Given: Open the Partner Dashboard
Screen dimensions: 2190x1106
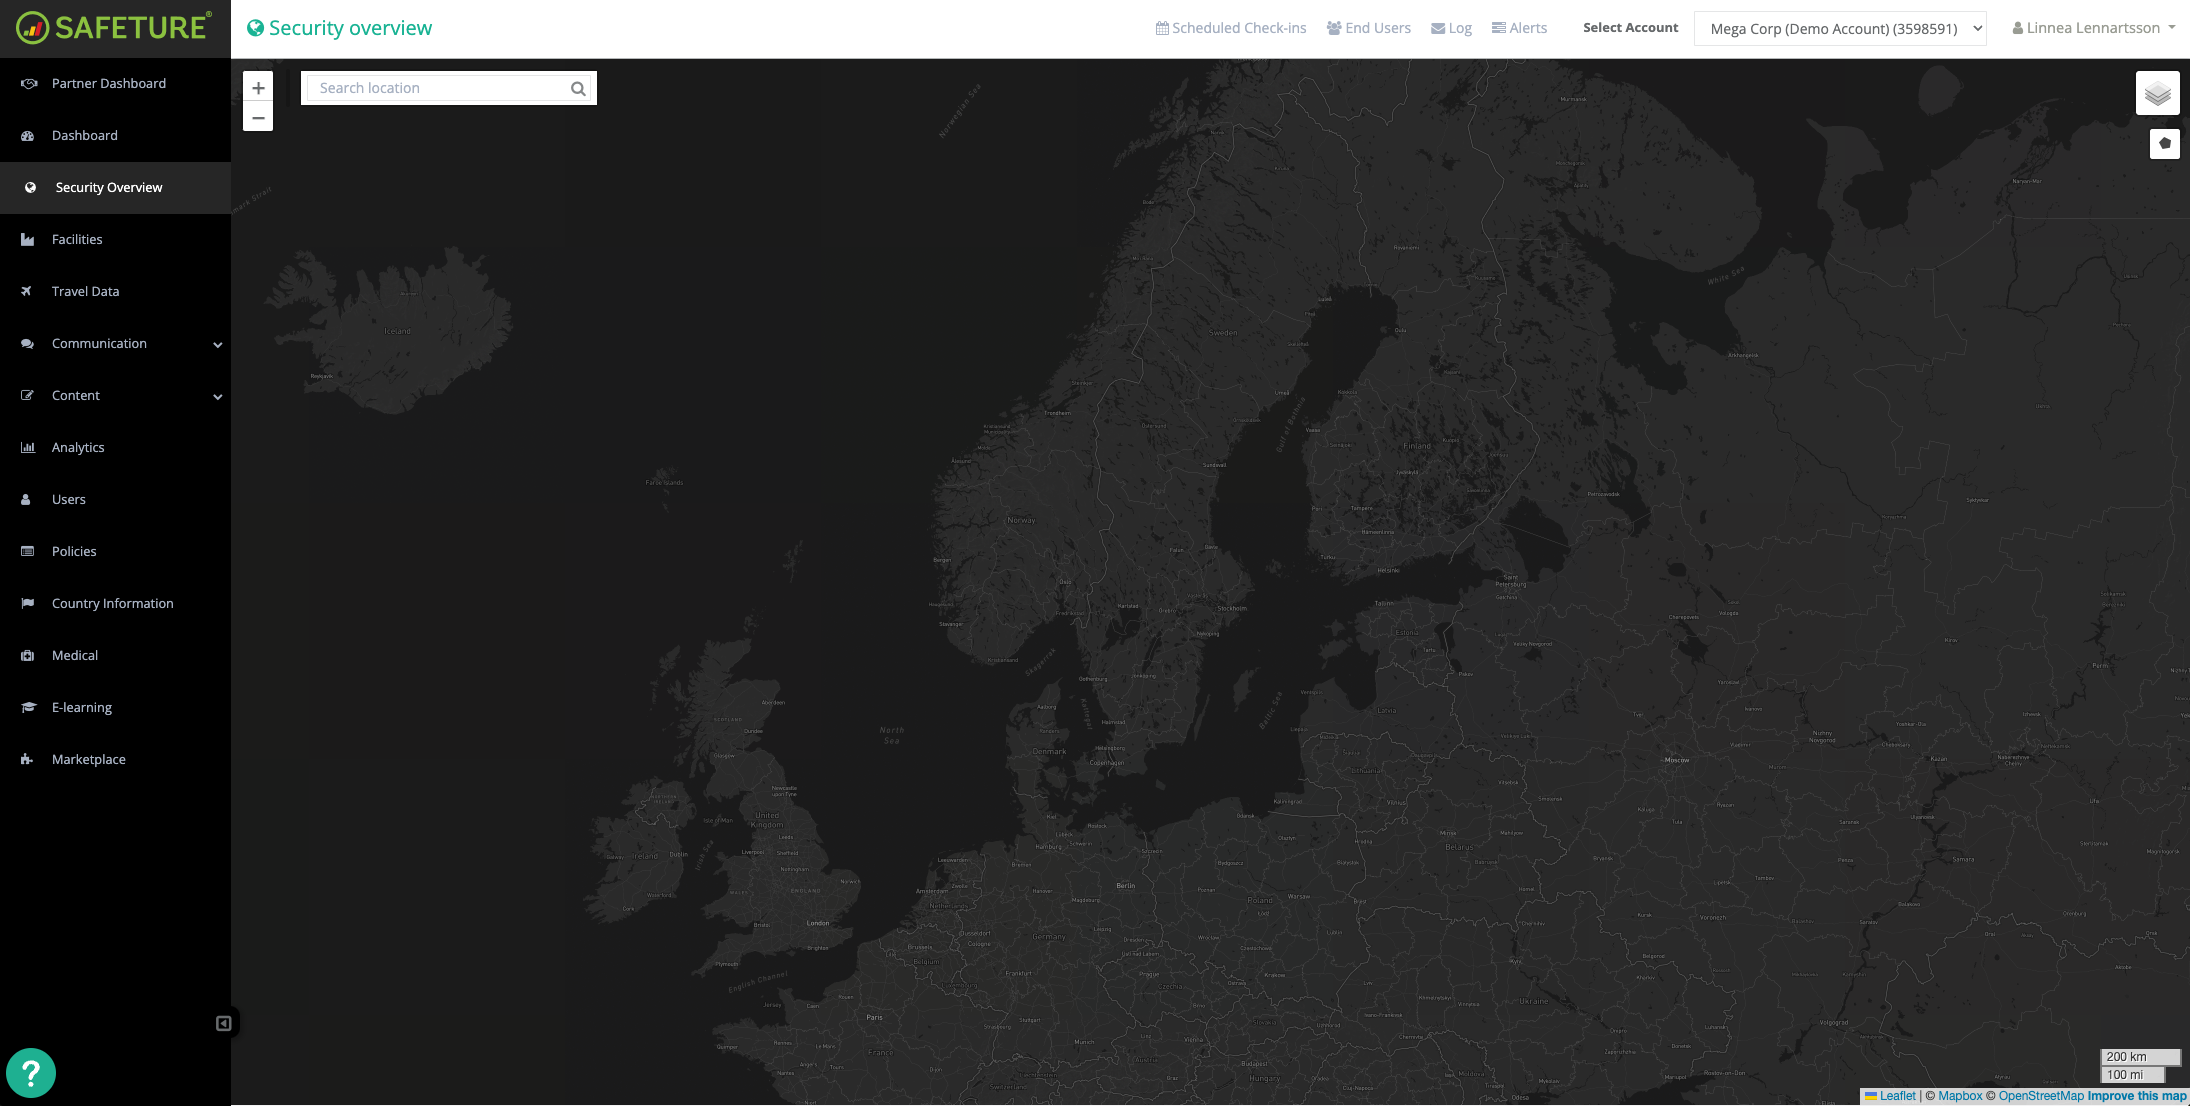Looking at the screenshot, I should (109, 83).
